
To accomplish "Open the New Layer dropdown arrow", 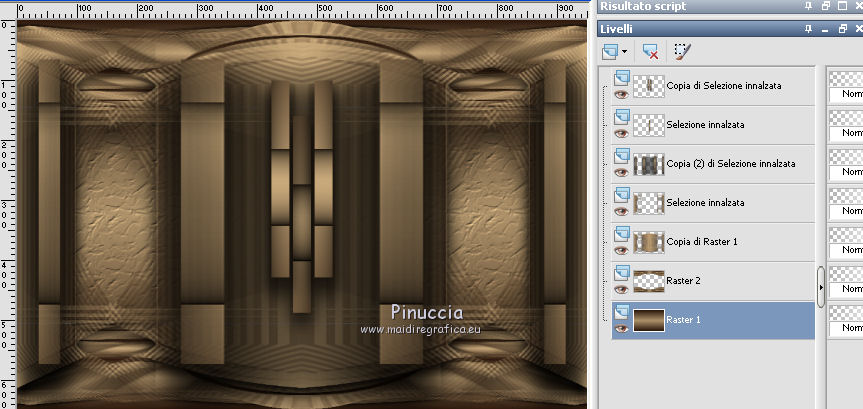I will [x=625, y=52].
